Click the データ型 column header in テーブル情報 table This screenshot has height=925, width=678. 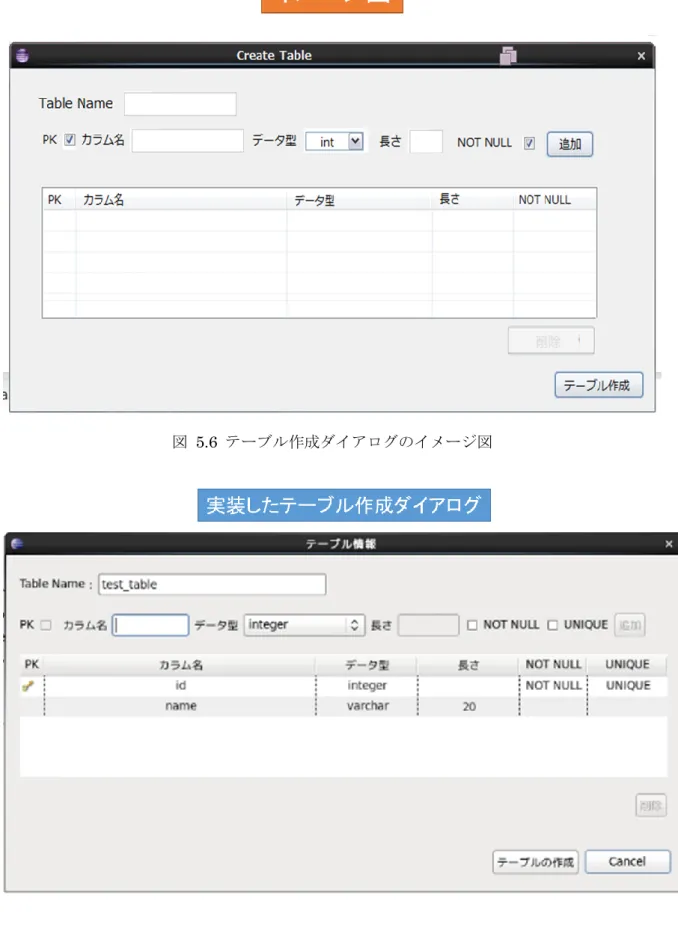pos(367,665)
